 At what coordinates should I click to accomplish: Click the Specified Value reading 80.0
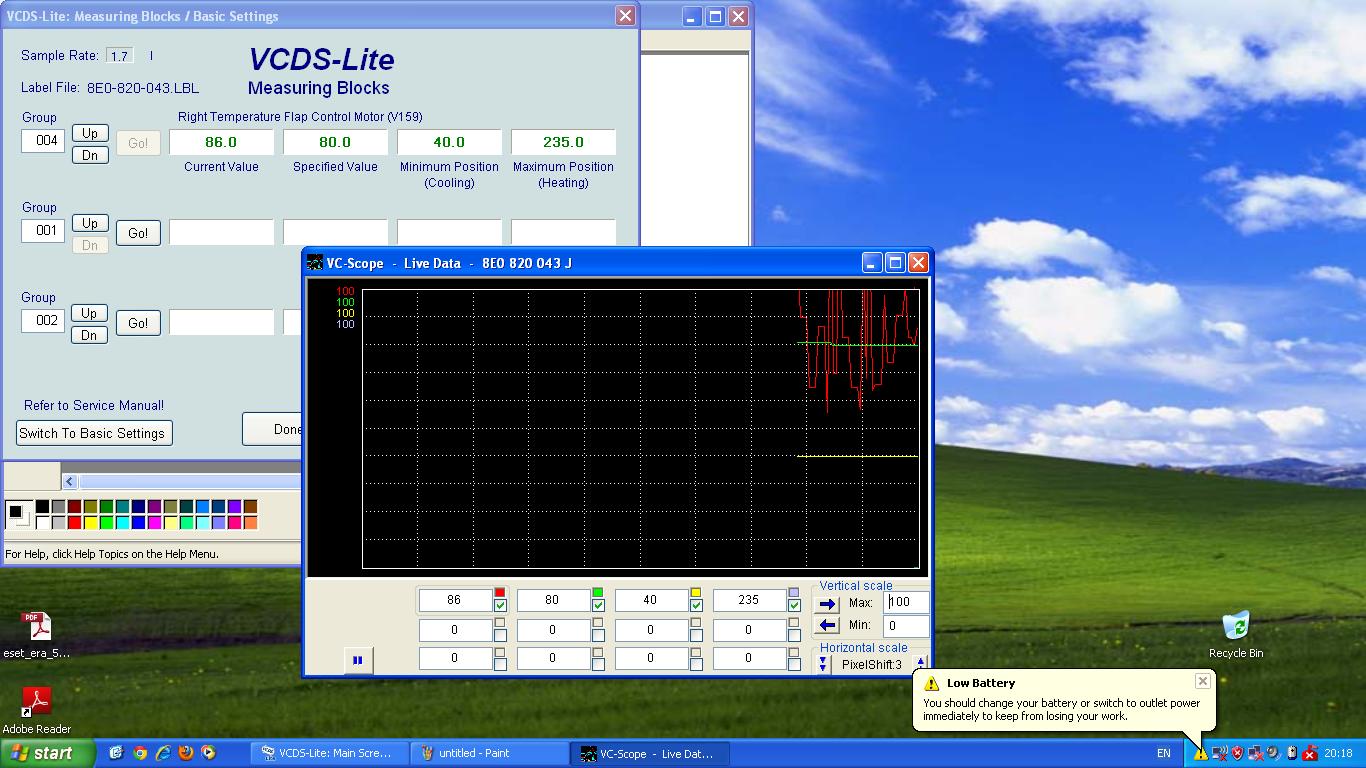point(335,142)
